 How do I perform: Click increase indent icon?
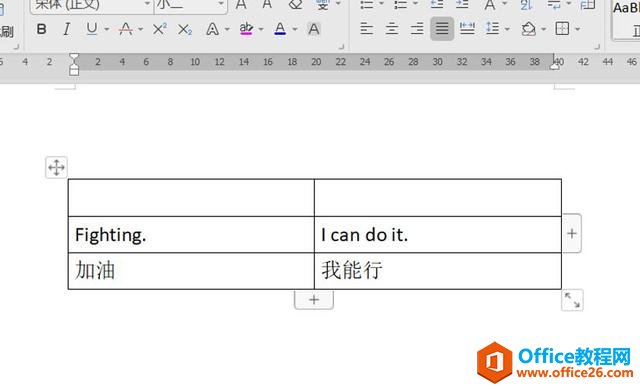(462, 5)
